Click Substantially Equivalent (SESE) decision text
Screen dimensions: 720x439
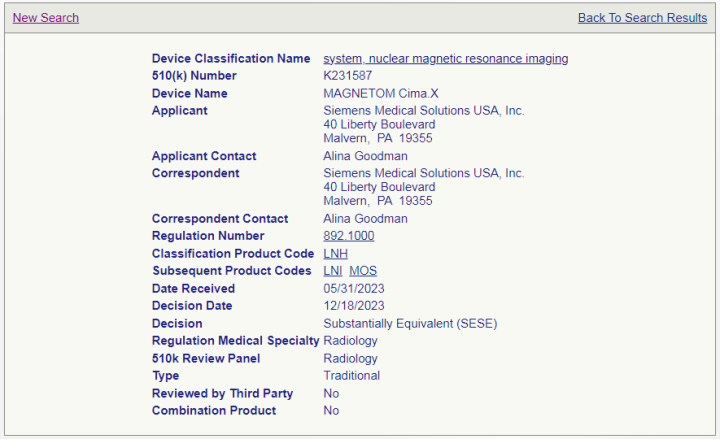(x=410, y=324)
